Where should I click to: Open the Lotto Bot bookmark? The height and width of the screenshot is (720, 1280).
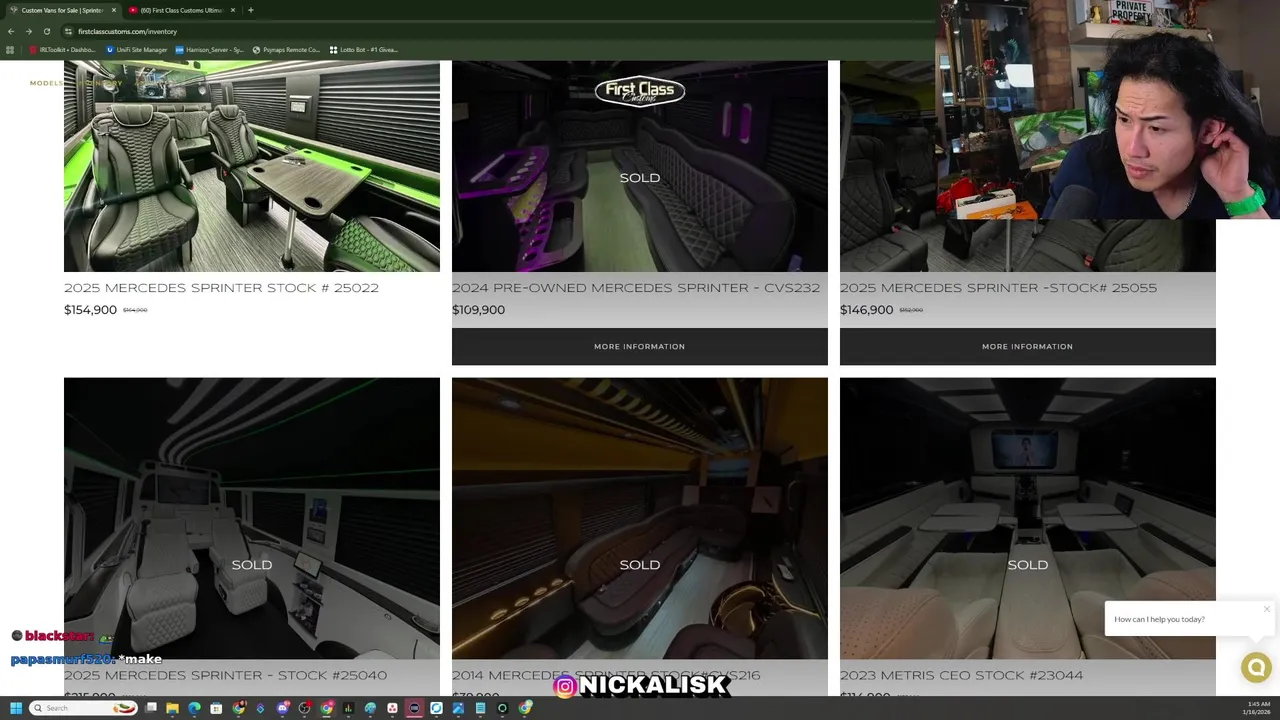point(364,49)
